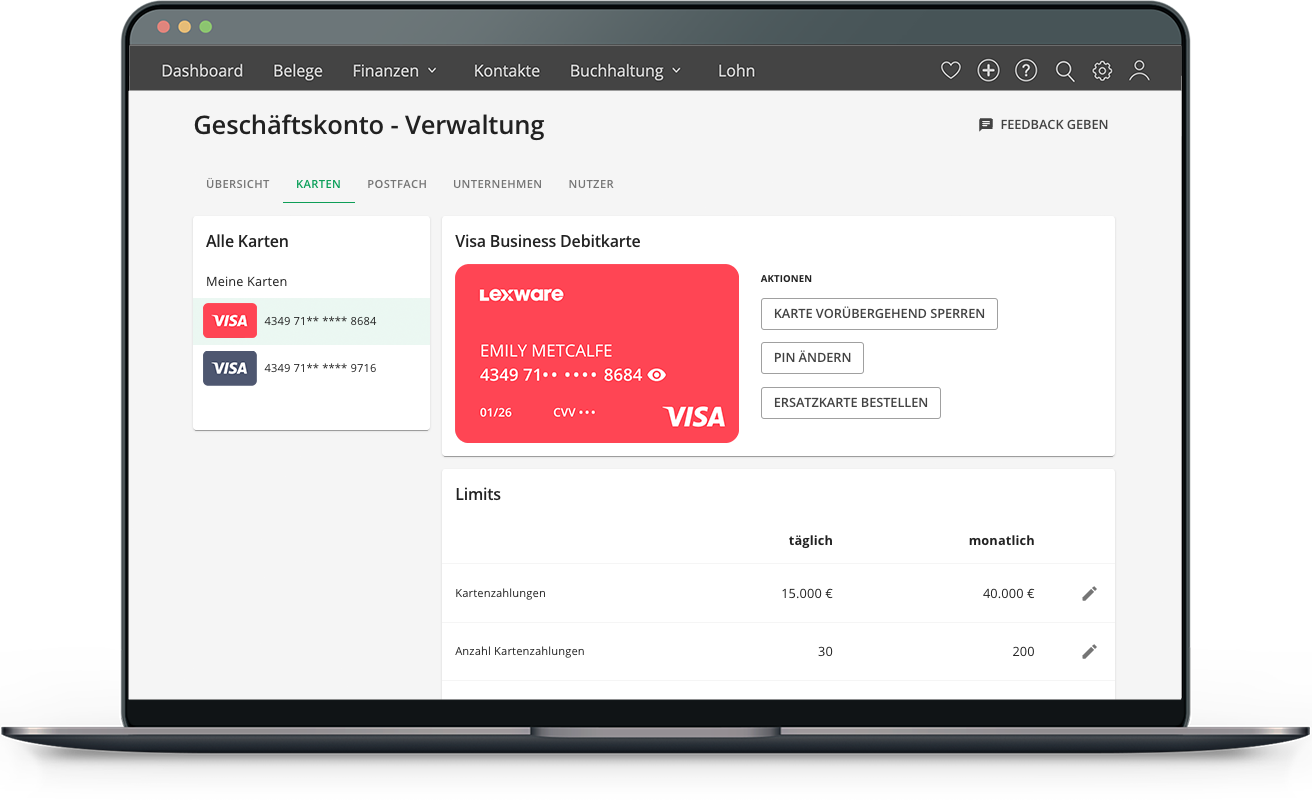Show full card number with eye icon

click(x=657, y=375)
